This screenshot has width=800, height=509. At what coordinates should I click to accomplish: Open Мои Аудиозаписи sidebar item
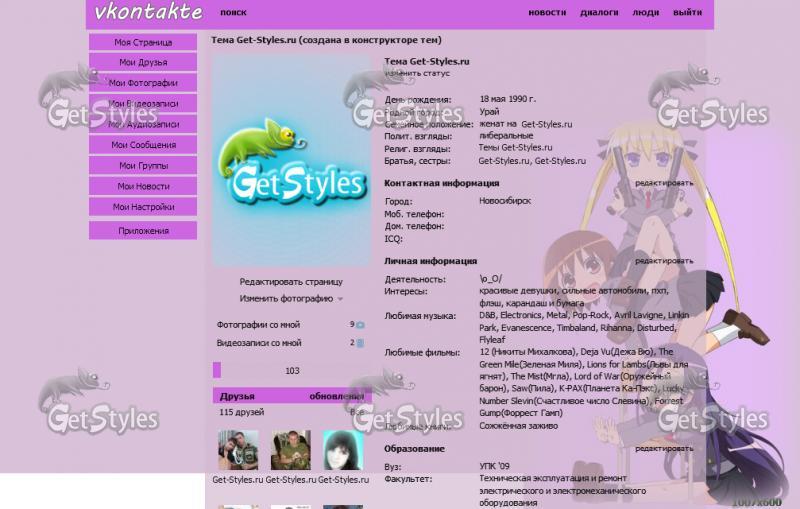pyautogui.click(x=143, y=124)
